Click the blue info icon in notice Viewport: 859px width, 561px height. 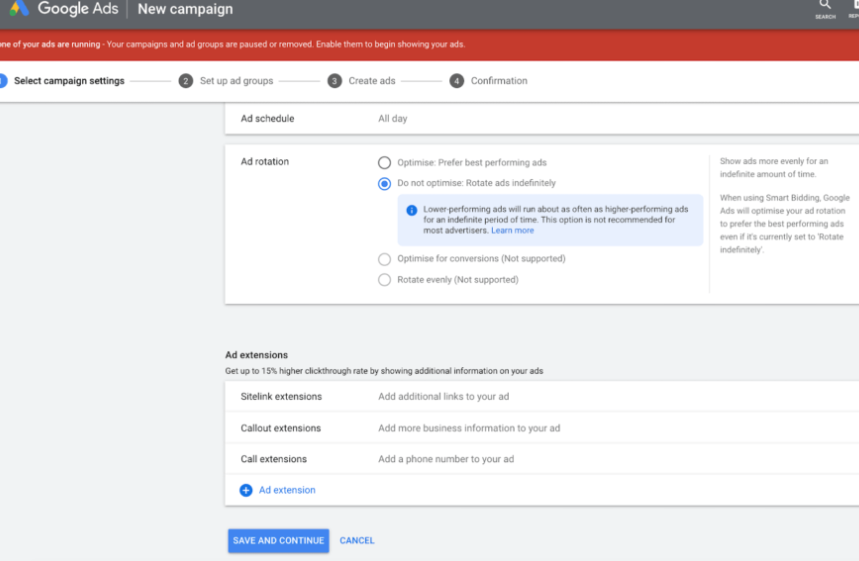[411, 210]
